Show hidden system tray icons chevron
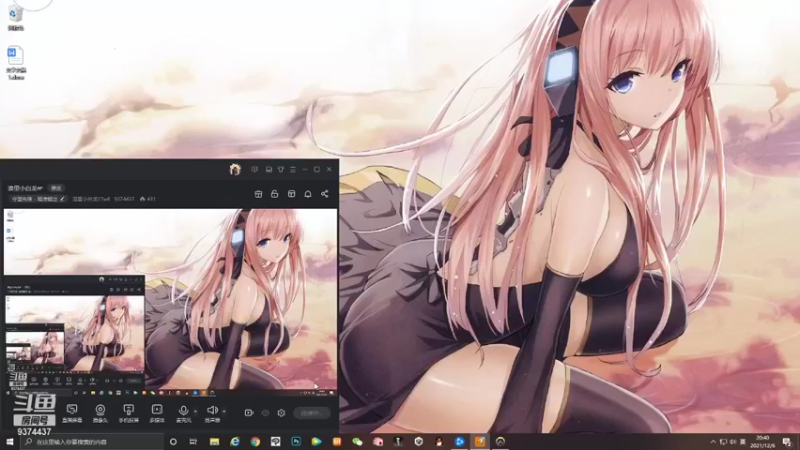The height and width of the screenshot is (450, 800). tap(713, 442)
